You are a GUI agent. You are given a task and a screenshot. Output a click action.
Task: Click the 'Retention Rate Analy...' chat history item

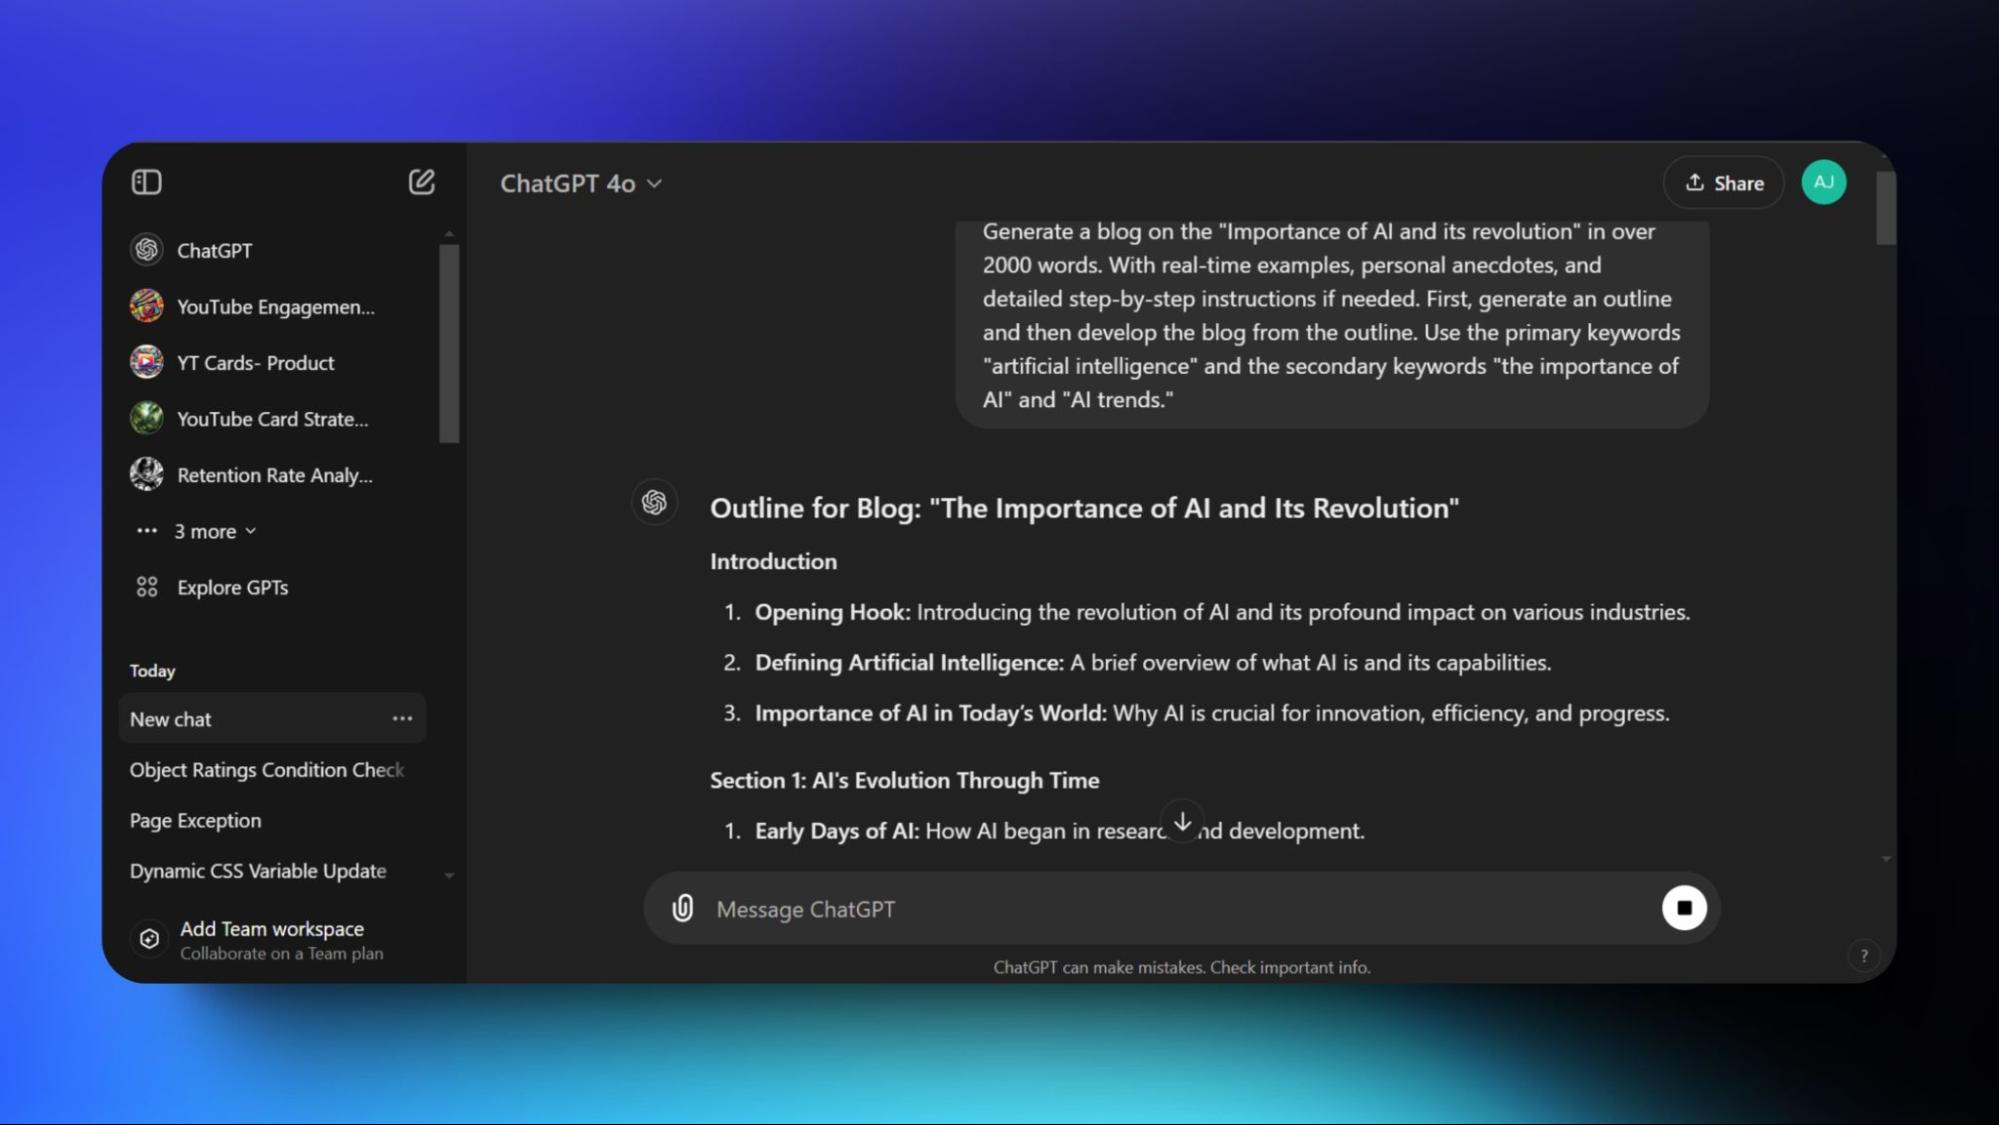pos(275,474)
